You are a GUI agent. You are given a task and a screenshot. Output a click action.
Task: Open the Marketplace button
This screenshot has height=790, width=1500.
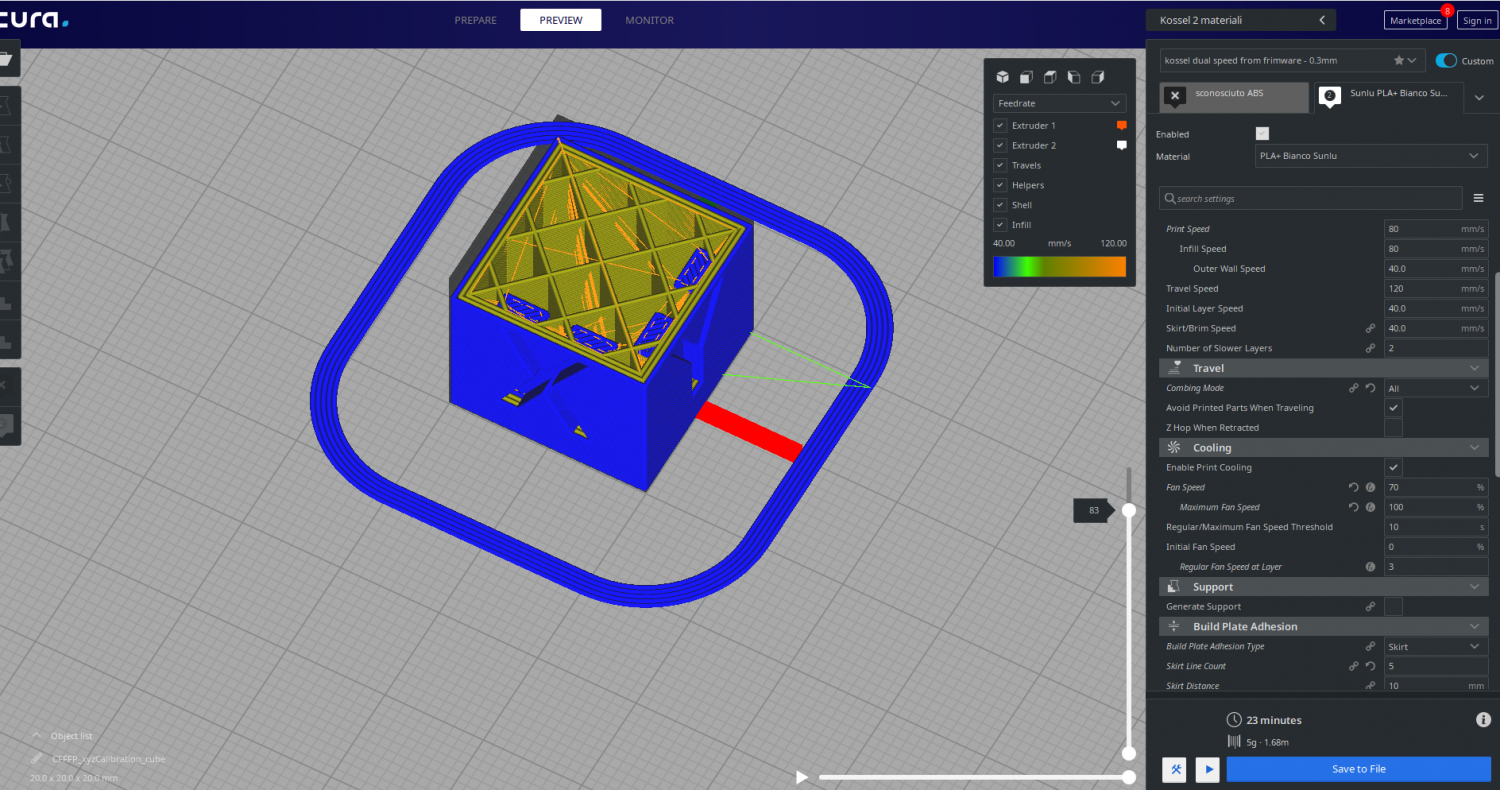[1414, 20]
